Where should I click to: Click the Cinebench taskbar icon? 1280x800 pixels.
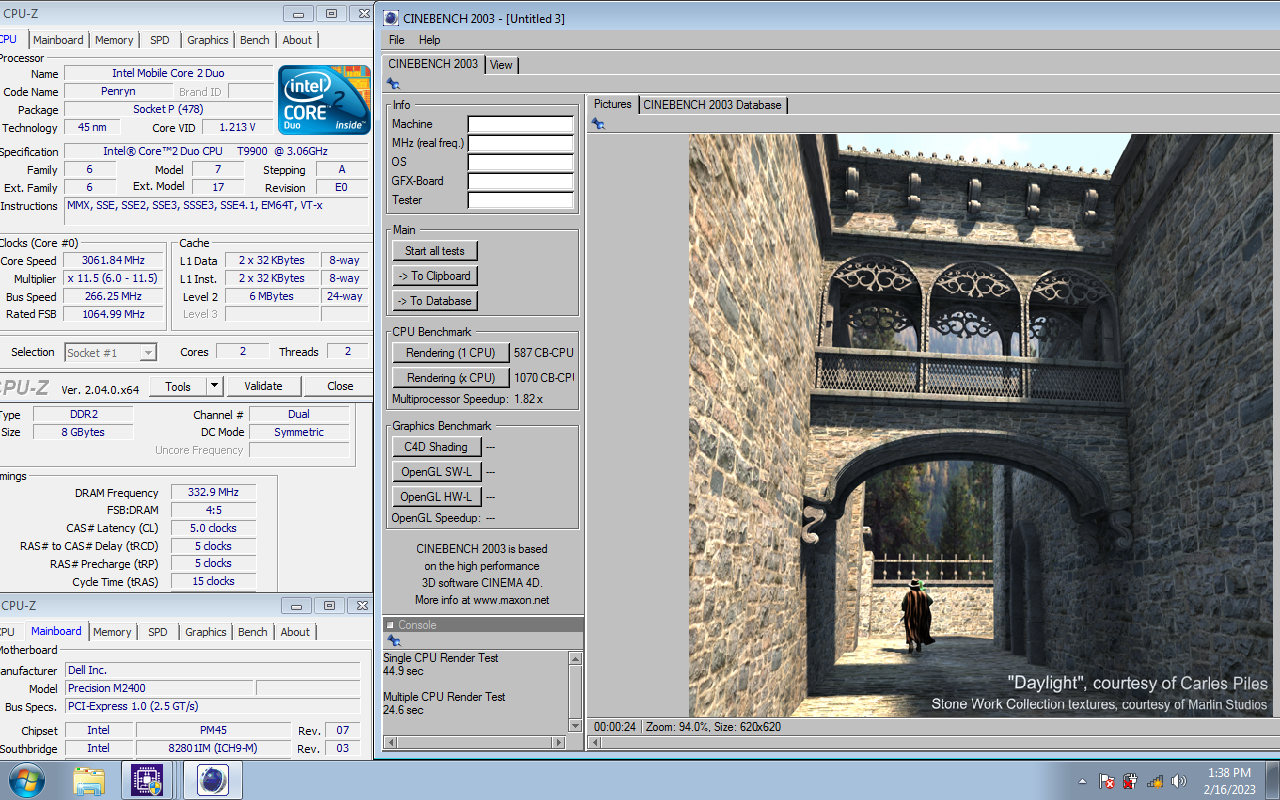coord(211,780)
